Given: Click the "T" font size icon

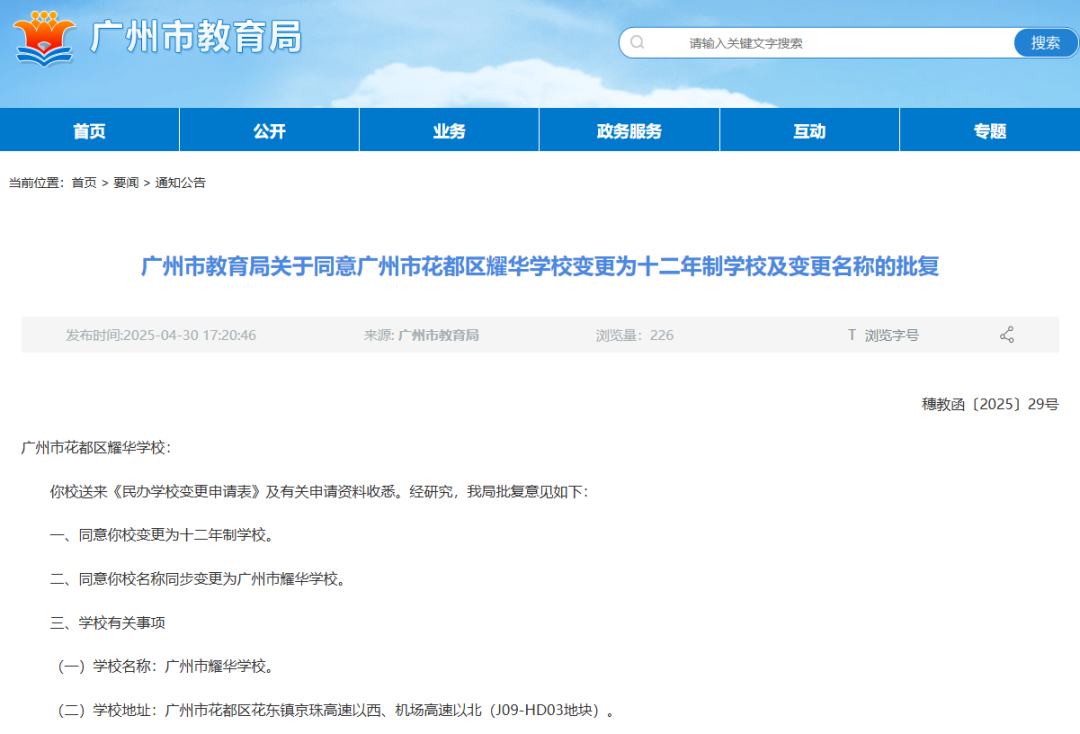Looking at the screenshot, I should (x=851, y=335).
